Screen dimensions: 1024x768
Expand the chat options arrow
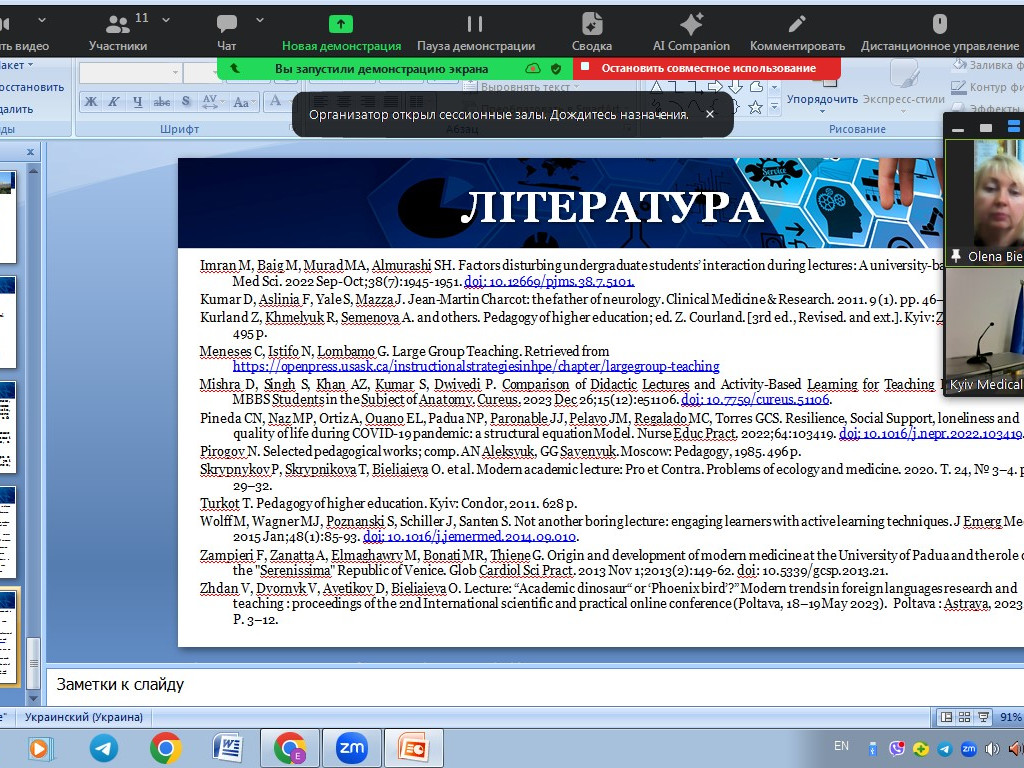click(x=260, y=20)
